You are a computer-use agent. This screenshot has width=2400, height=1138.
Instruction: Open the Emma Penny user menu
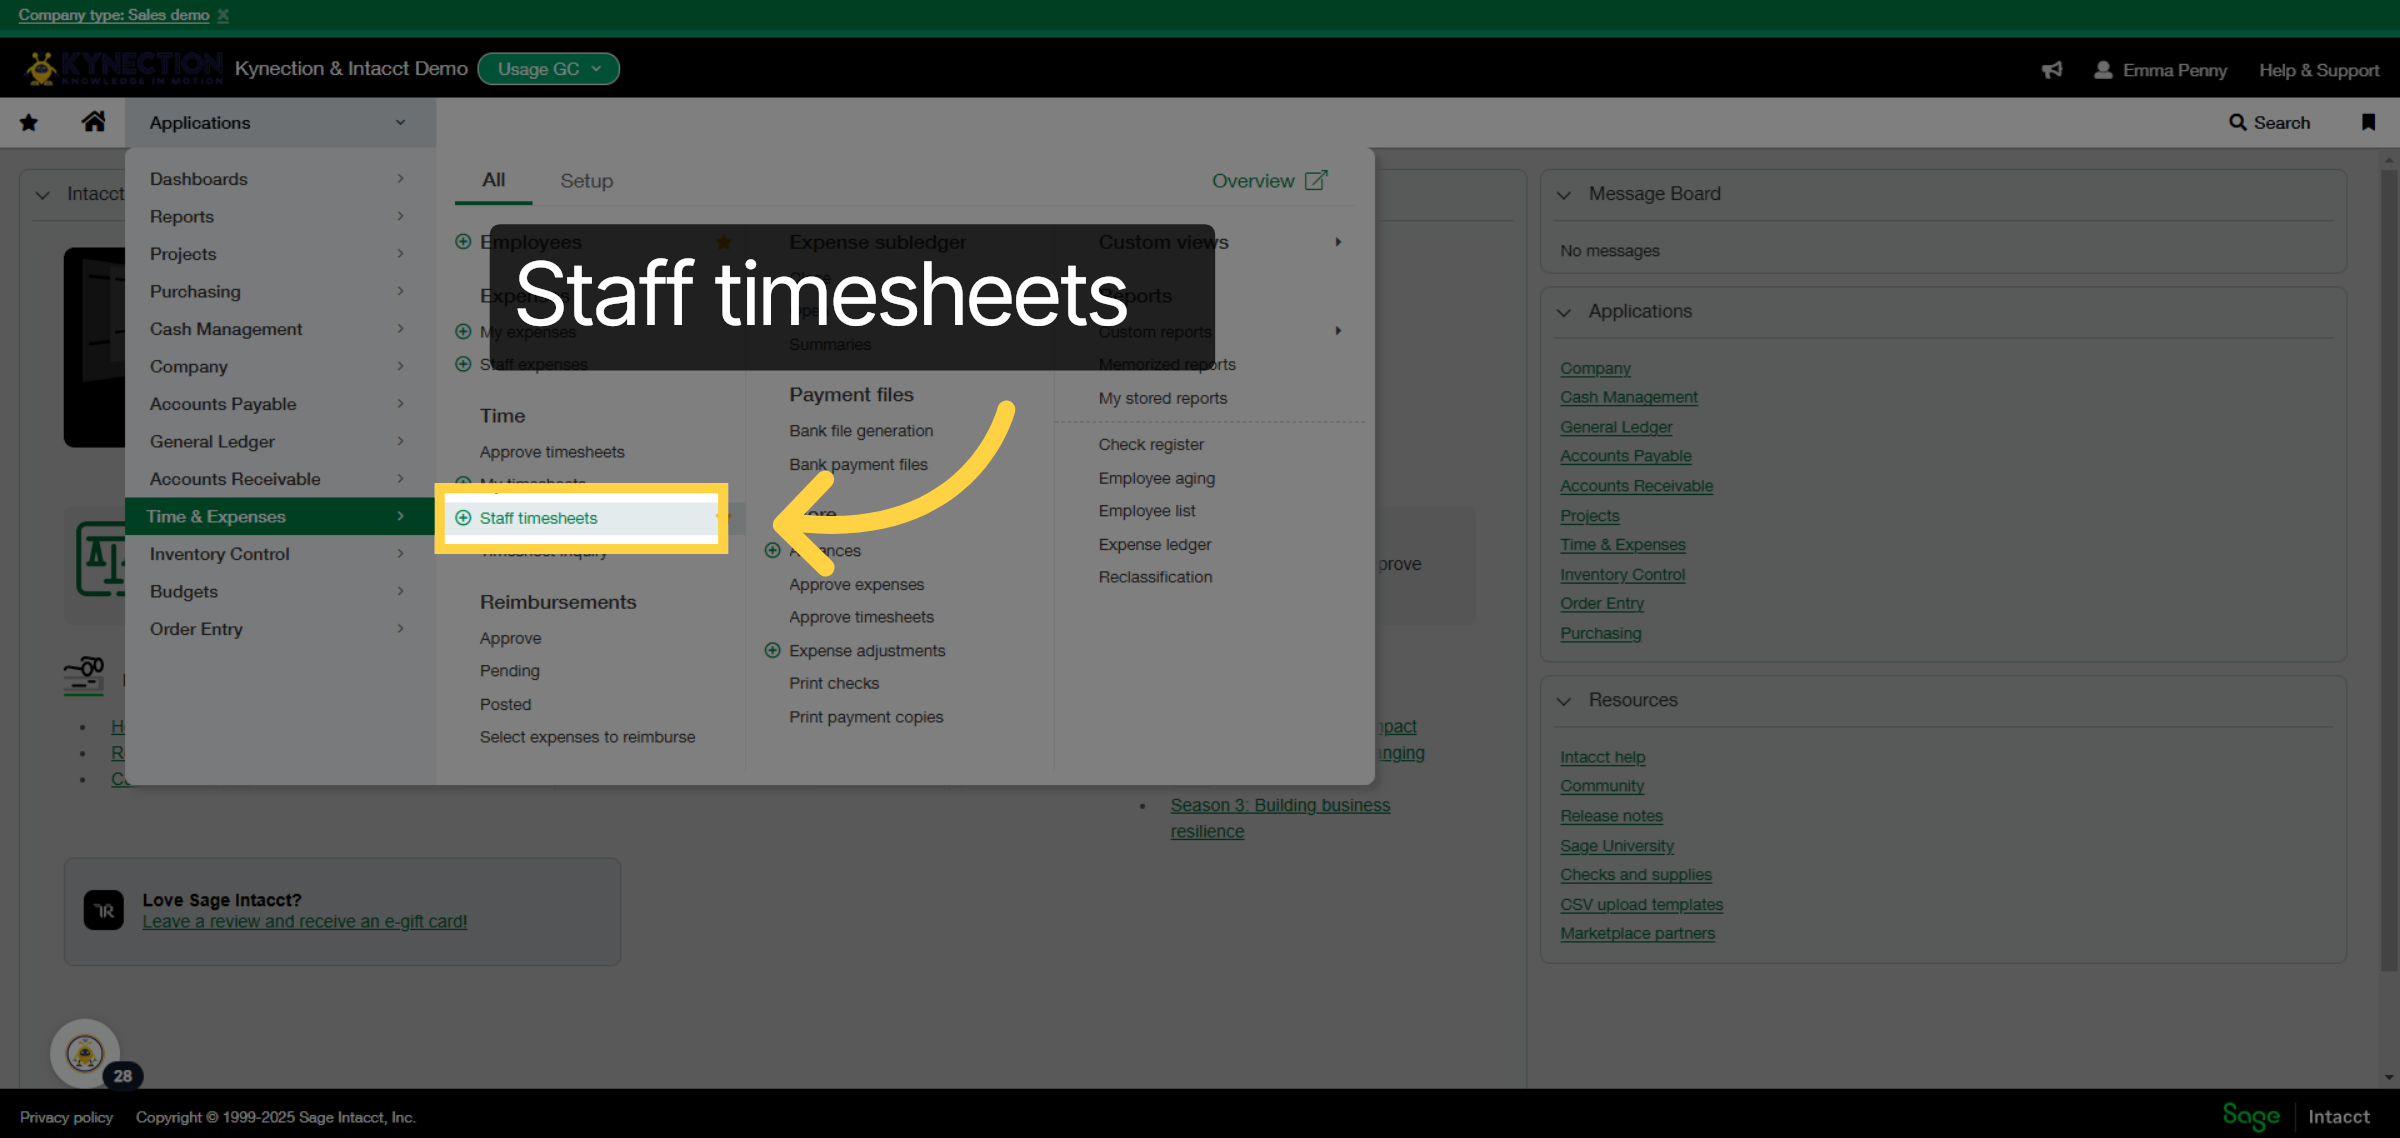[x=2160, y=70]
